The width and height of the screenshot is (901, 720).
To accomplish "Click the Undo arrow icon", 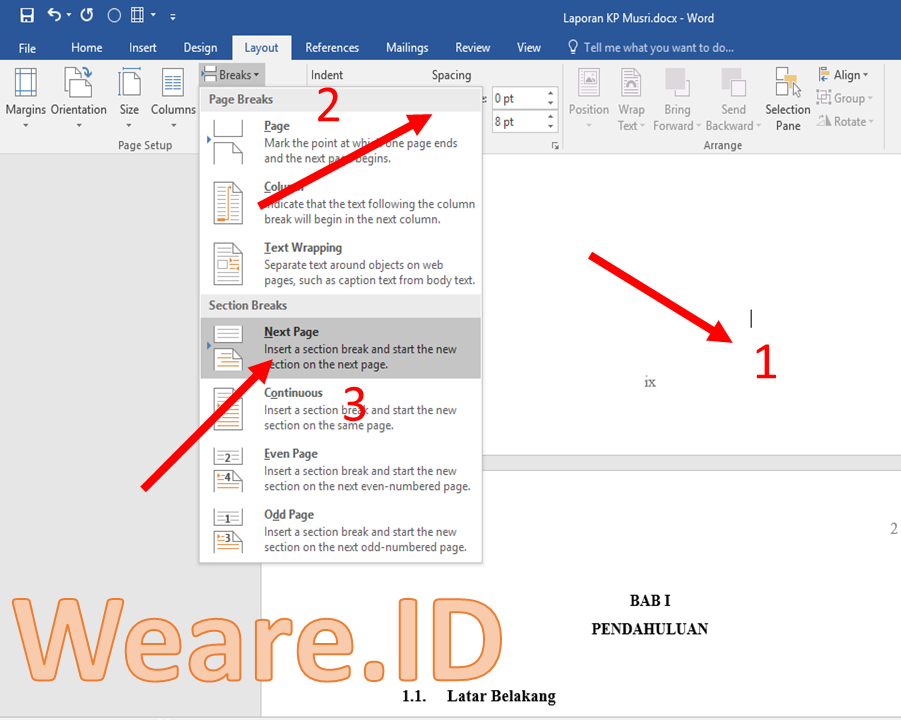I will tap(54, 15).
